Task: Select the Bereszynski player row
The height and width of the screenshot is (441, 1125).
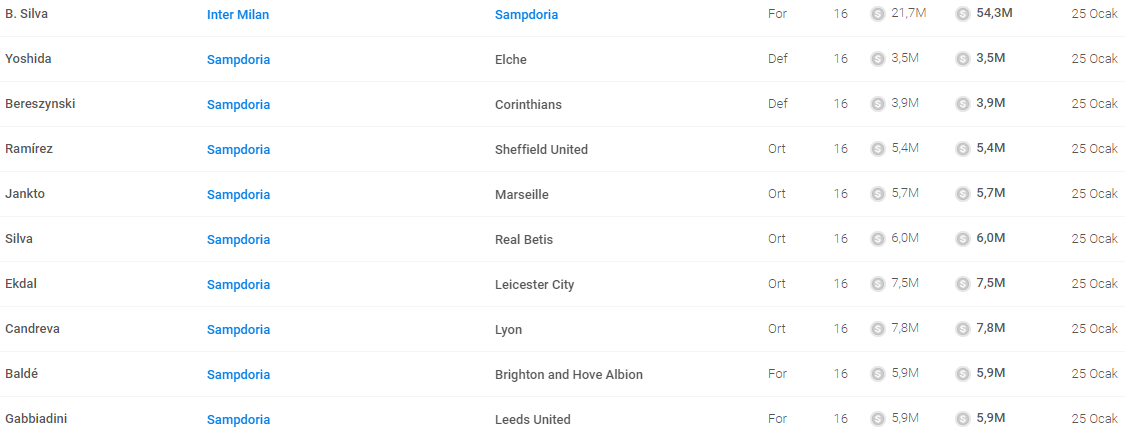Action: point(562,104)
